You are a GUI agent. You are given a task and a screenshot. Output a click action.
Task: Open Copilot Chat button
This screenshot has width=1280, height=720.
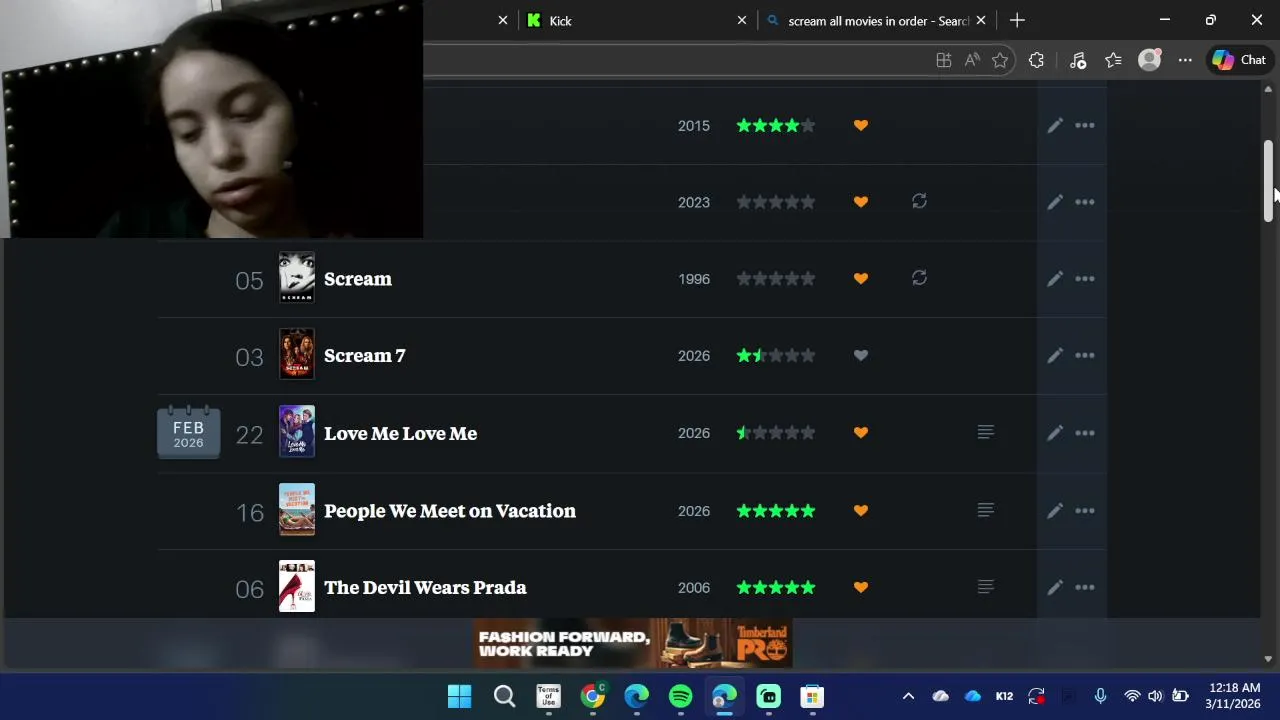1240,60
